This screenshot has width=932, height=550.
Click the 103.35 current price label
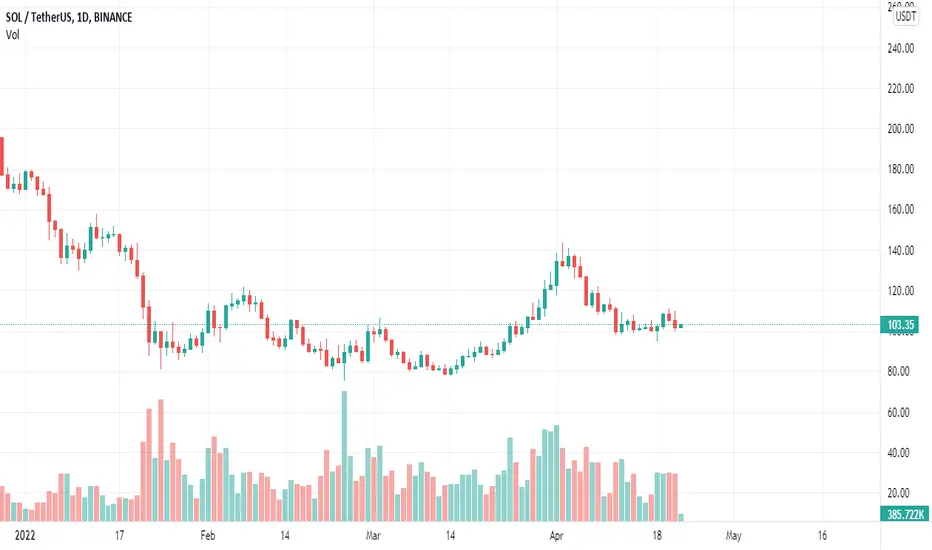click(x=900, y=325)
